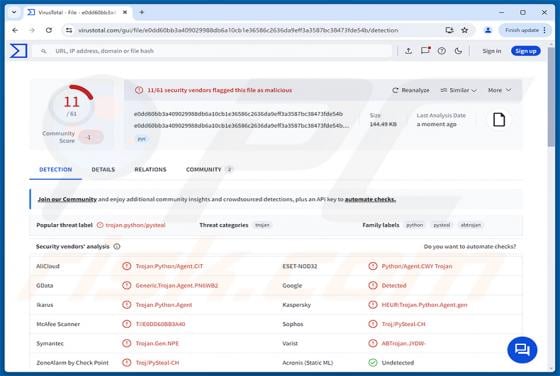Viewport: 560px width, 376px height.
Task: Click the VirusTotal logo icon
Action: click(19, 51)
